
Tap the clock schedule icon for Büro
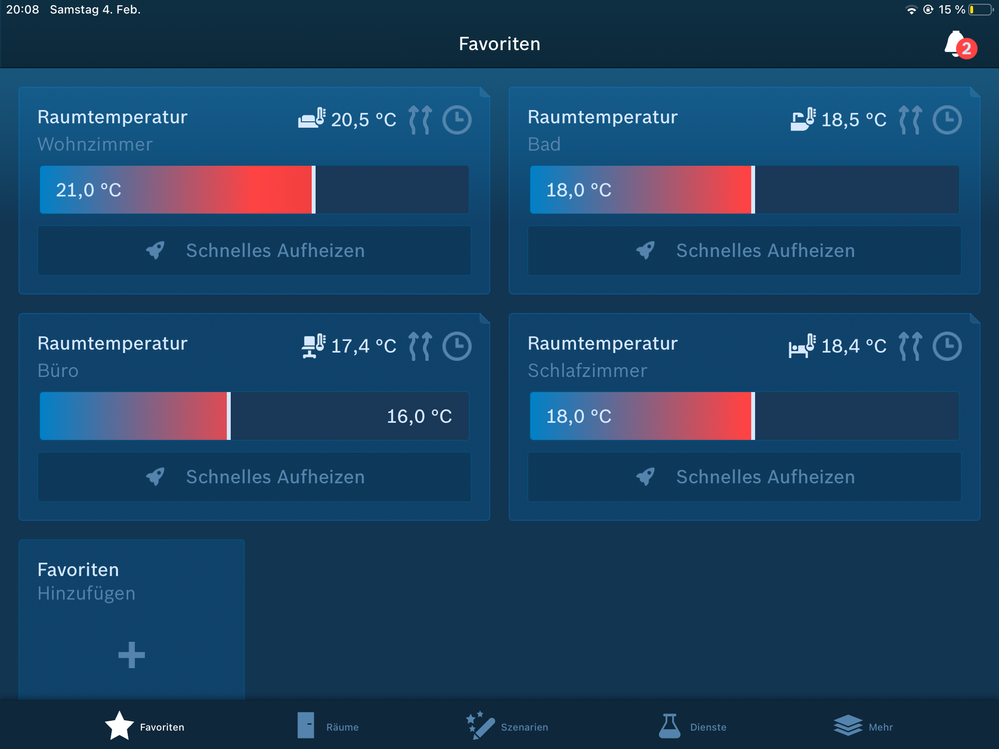(457, 347)
